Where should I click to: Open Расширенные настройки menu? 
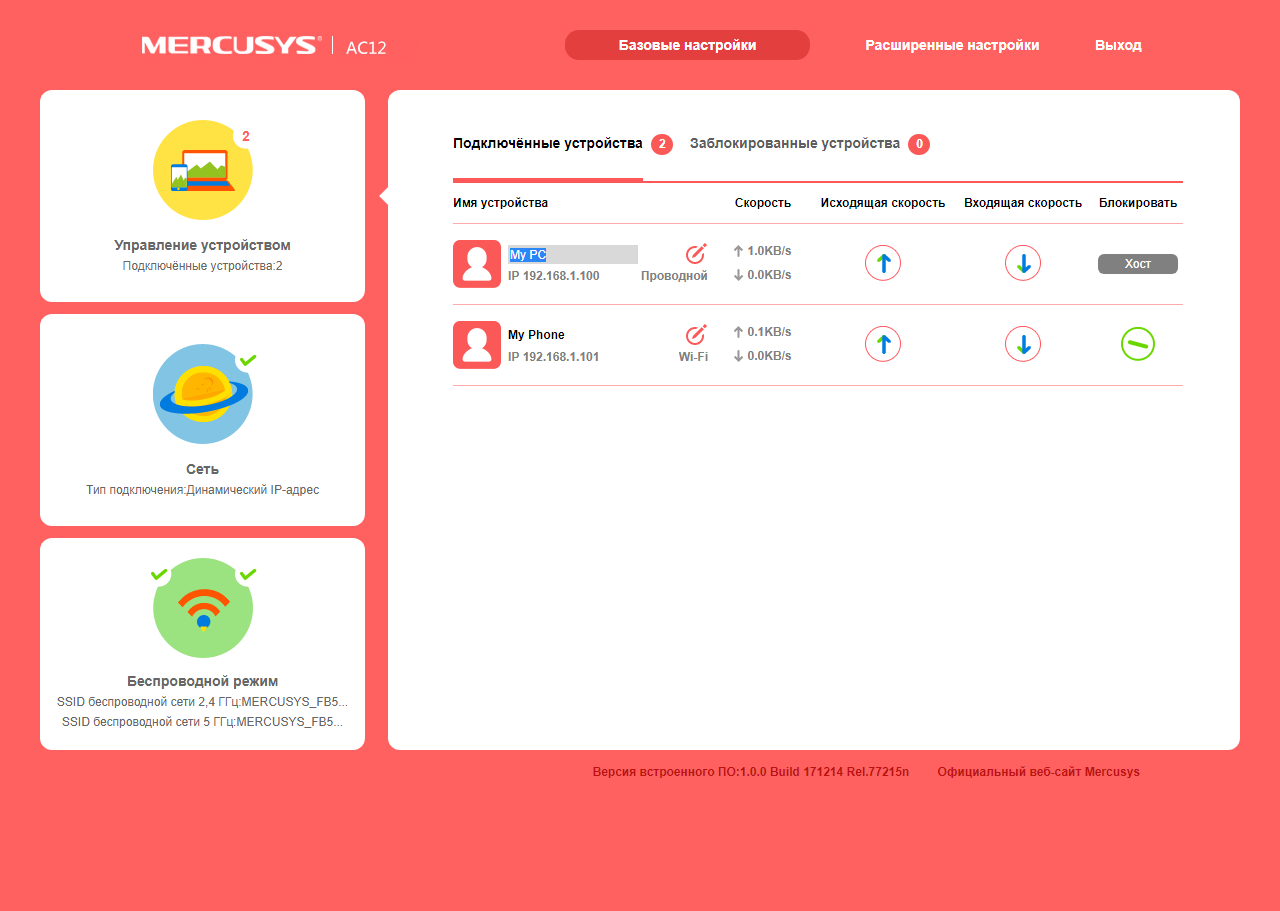[952, 45]
